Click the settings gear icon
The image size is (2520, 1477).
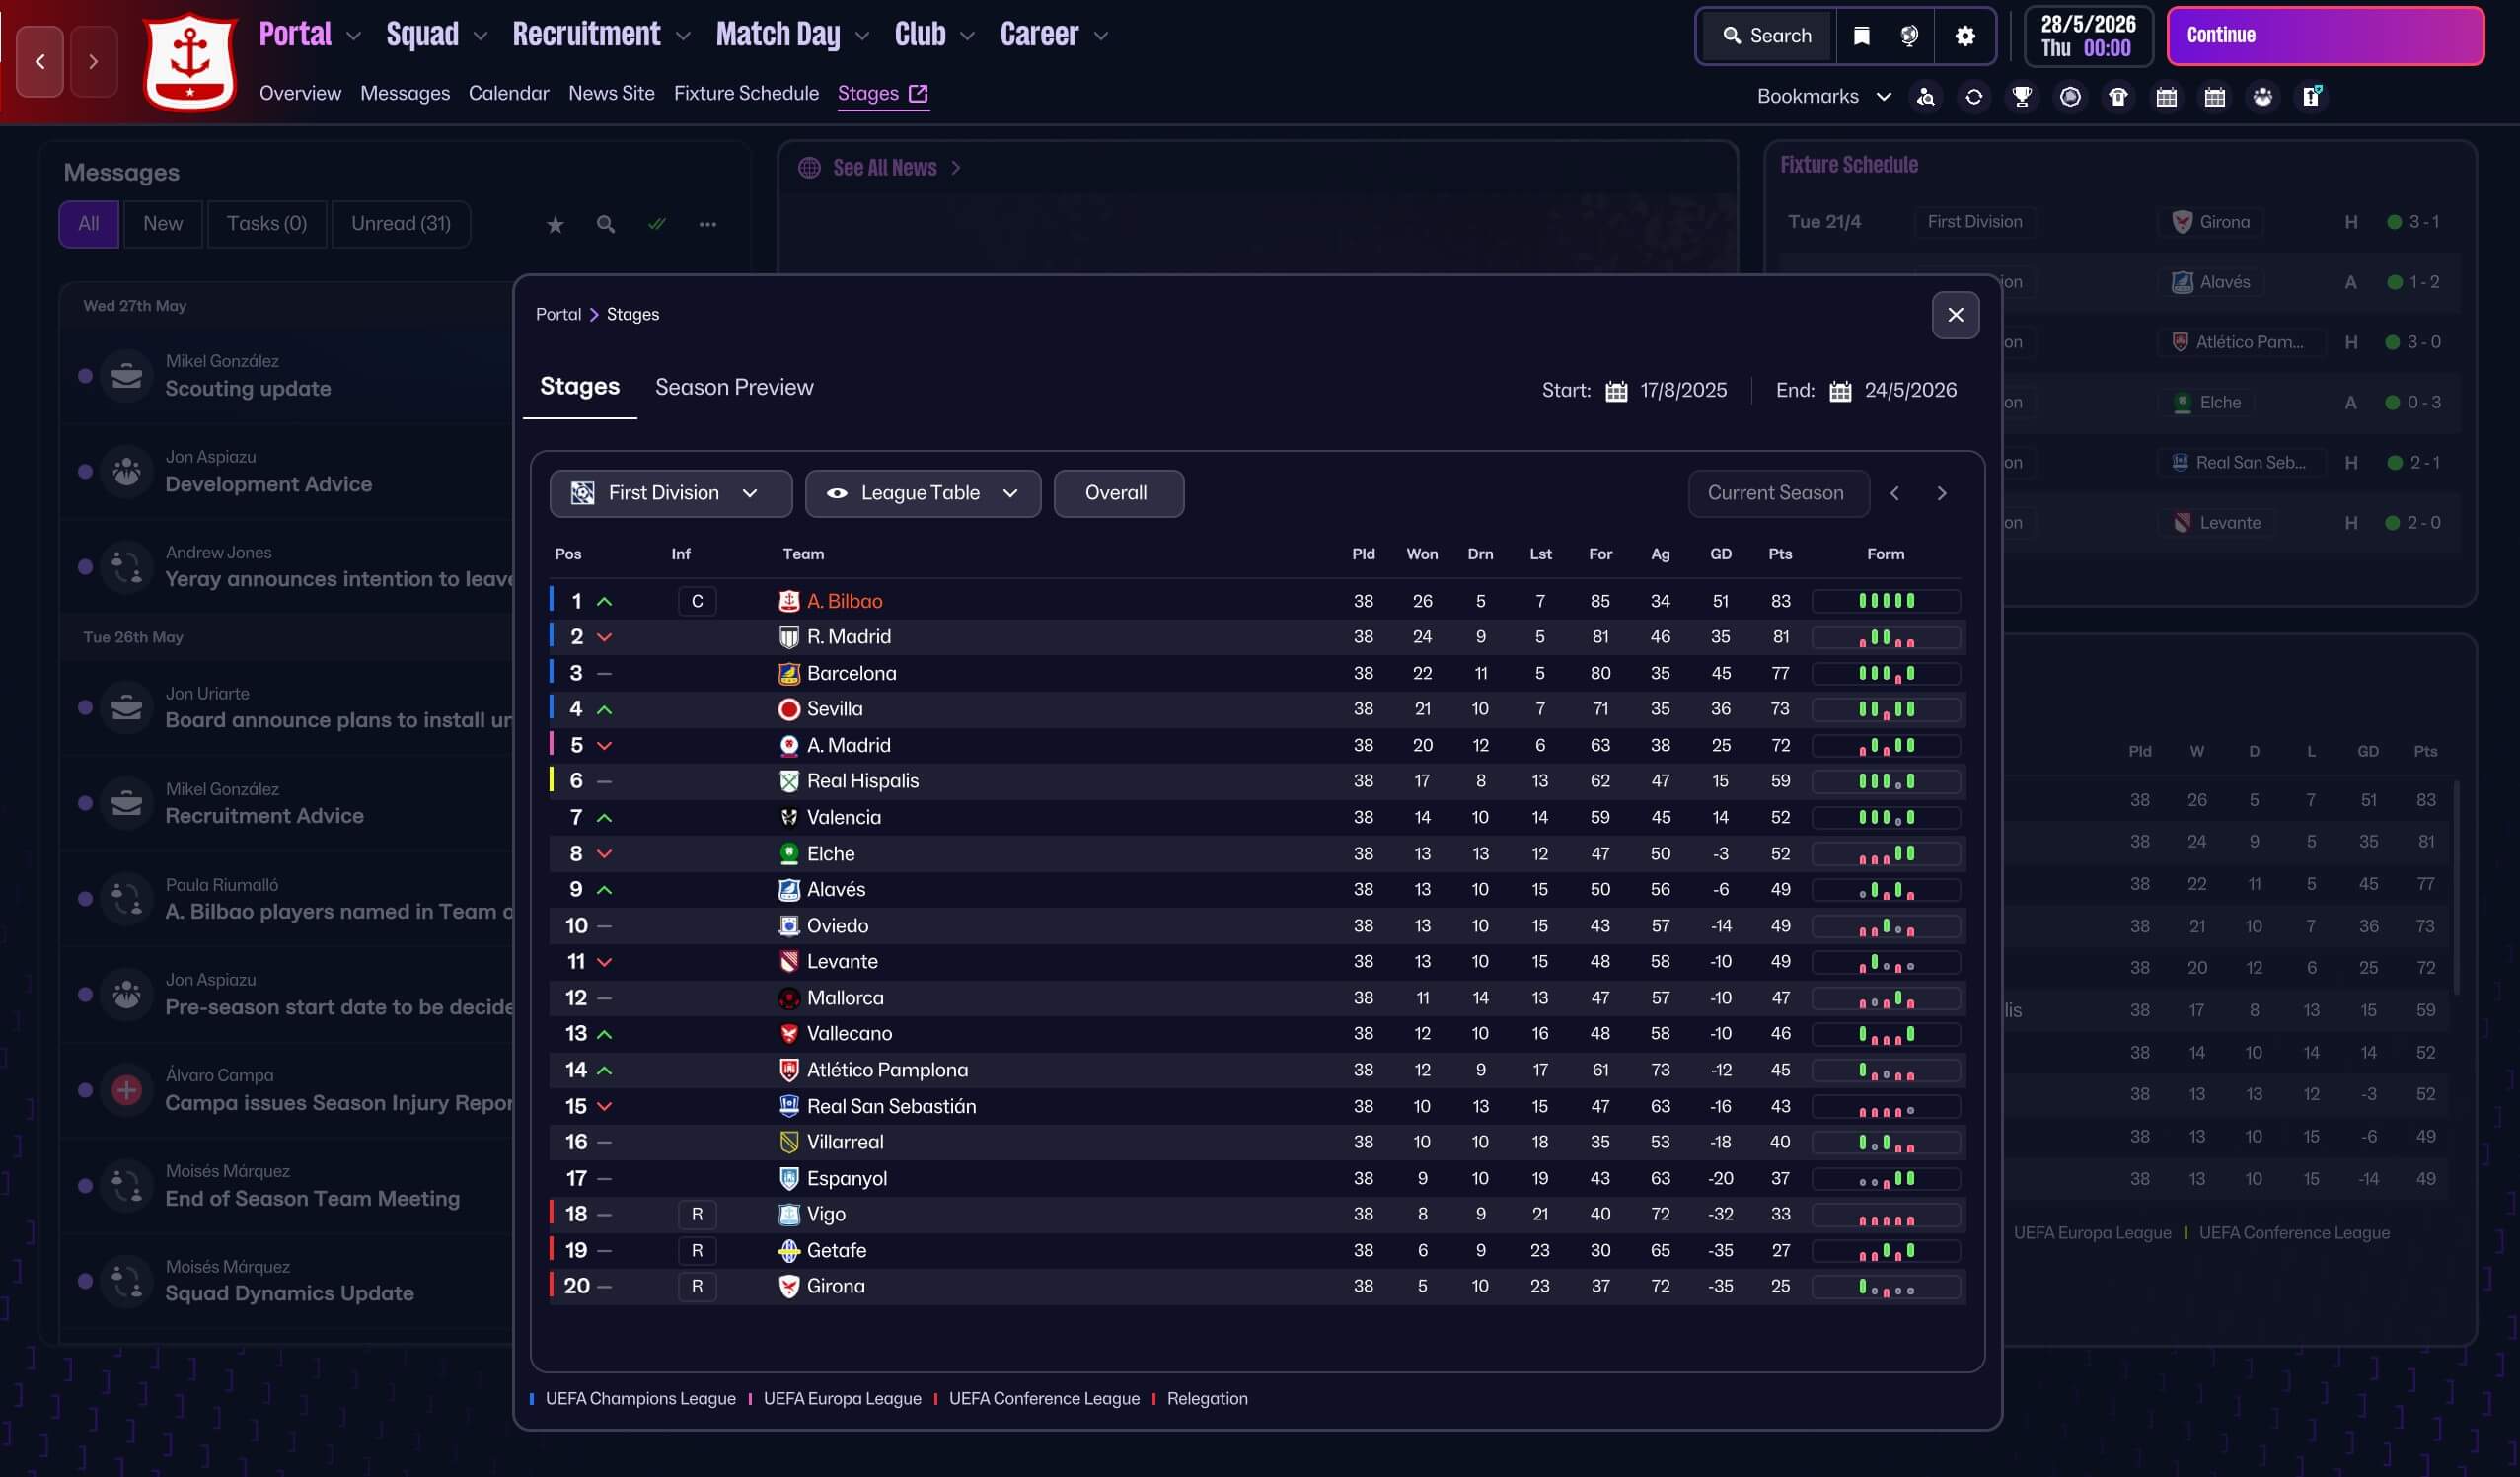point(1964,35)
